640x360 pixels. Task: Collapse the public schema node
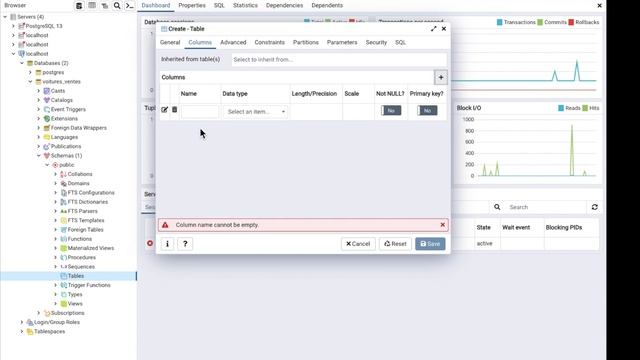coord(47,165)
